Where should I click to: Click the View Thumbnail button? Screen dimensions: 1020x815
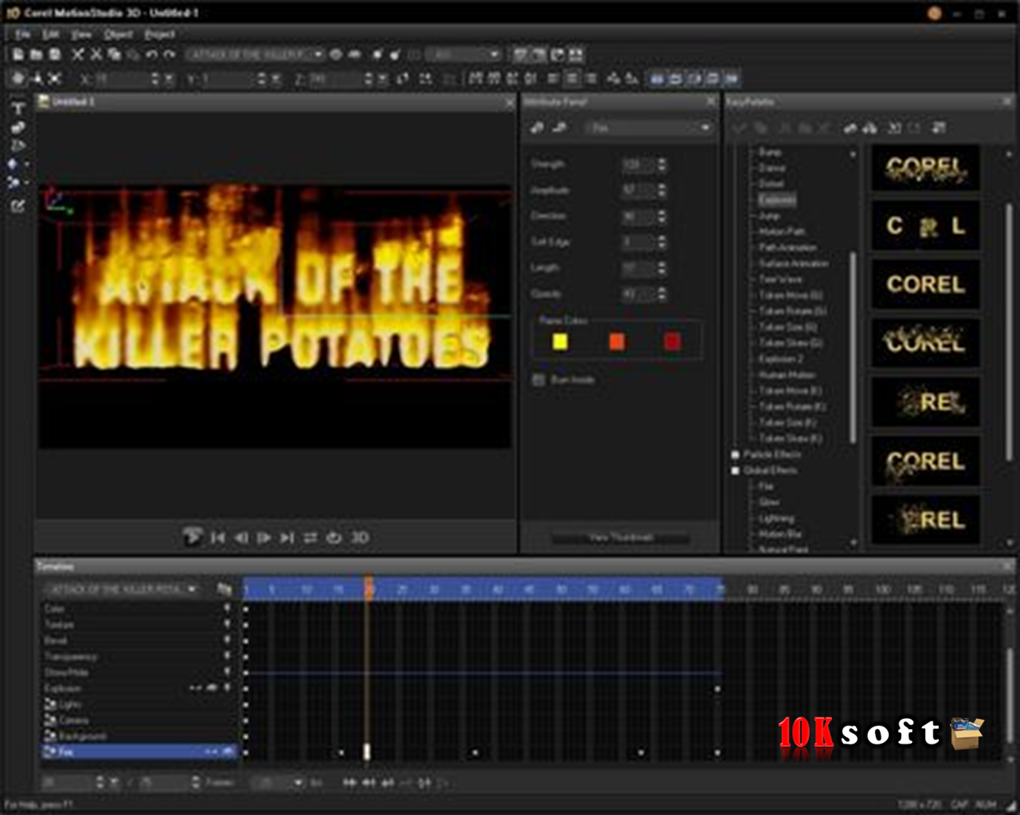tap(621, 537)
